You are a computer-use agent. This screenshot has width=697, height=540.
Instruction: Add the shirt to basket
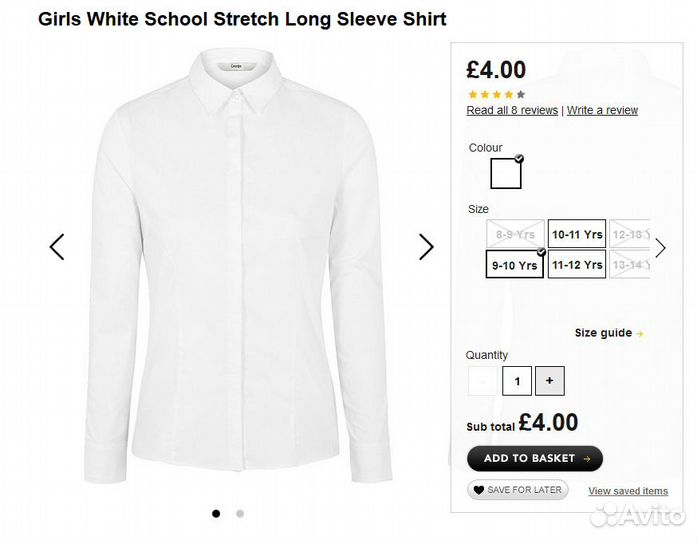534,458
